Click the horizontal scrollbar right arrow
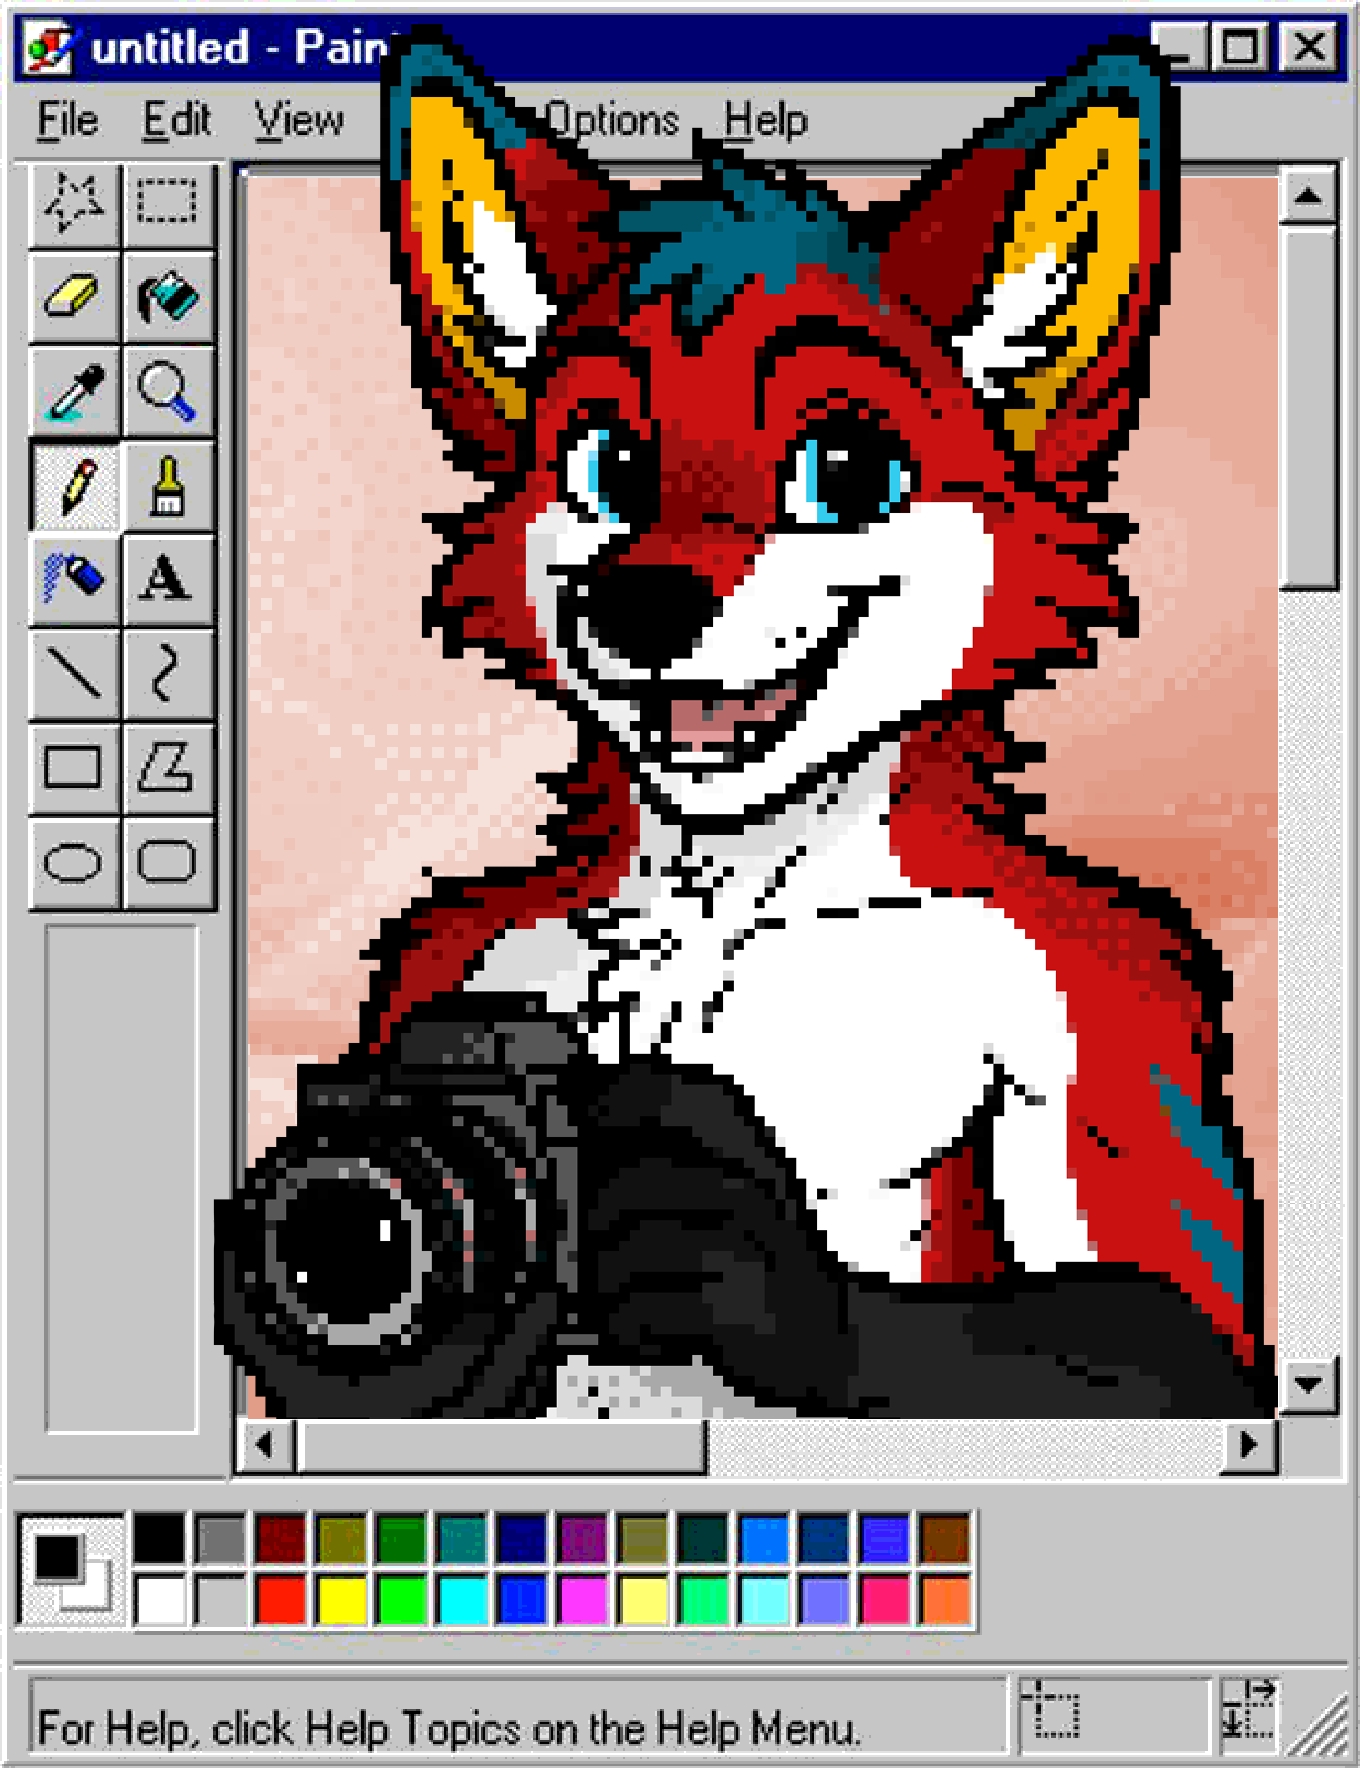This screenshot has width=1360, height=1768. click(1248, 1445)
